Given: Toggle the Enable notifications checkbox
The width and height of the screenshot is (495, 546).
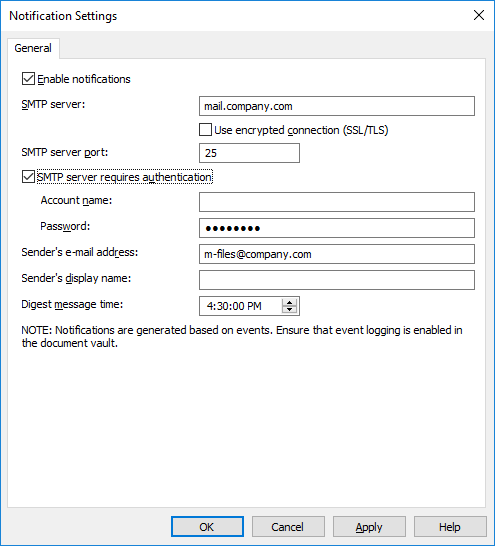Looking at the screenshot, I should click(x=28, y=79).
